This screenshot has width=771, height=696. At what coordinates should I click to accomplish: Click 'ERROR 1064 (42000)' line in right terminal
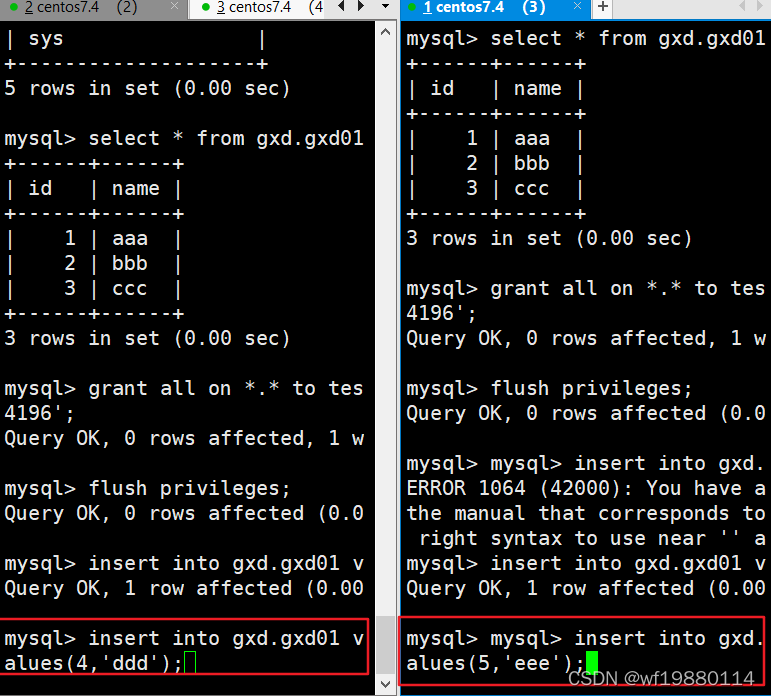pyautogui.click(x=588, y=488)
